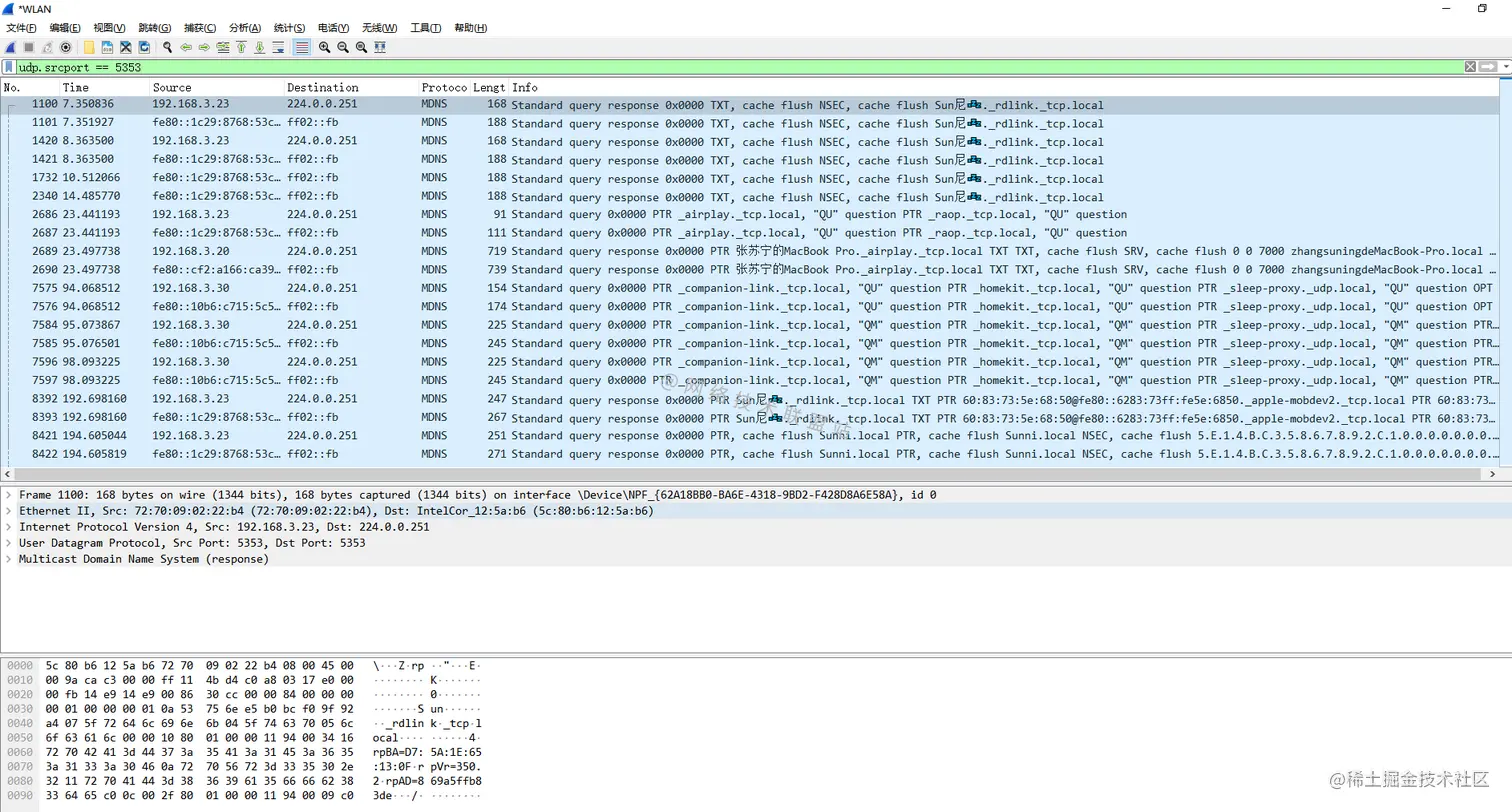Sort by the No. column header

30,87
